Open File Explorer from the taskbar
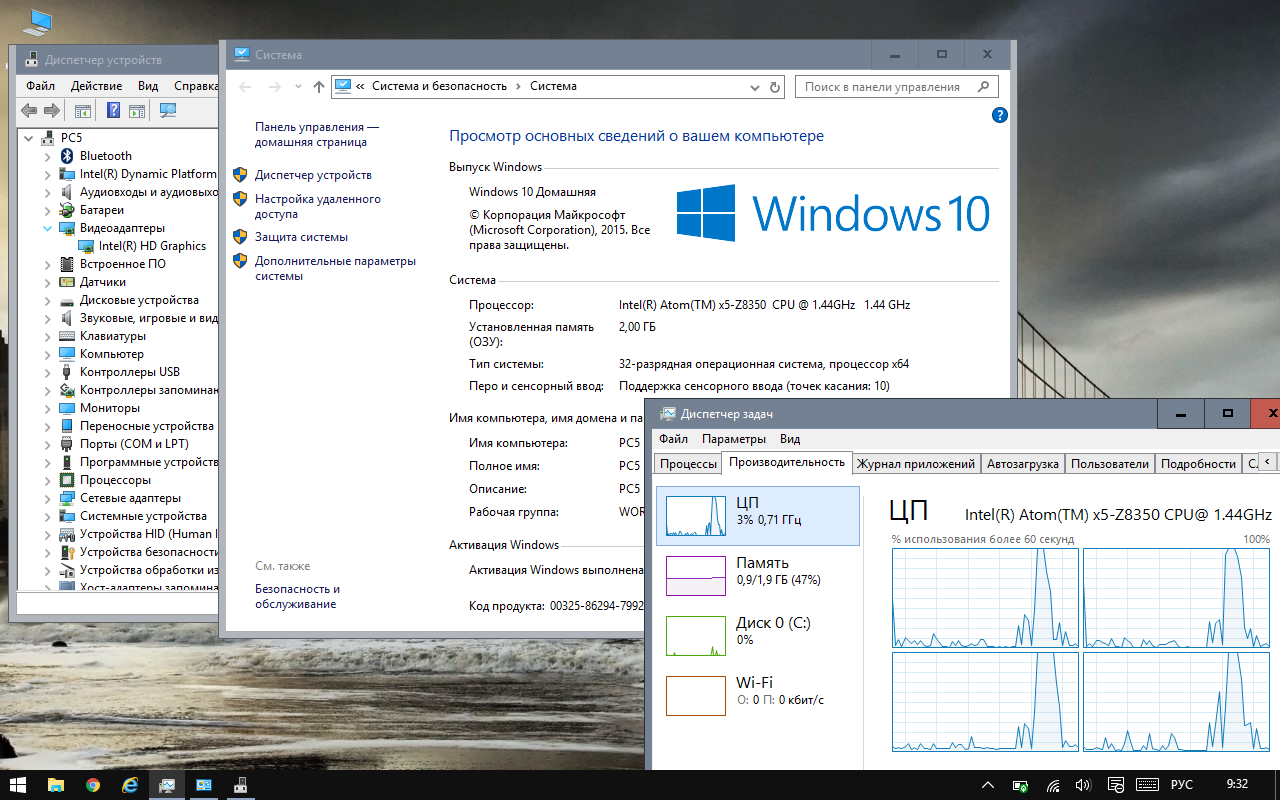 point(56,785)
